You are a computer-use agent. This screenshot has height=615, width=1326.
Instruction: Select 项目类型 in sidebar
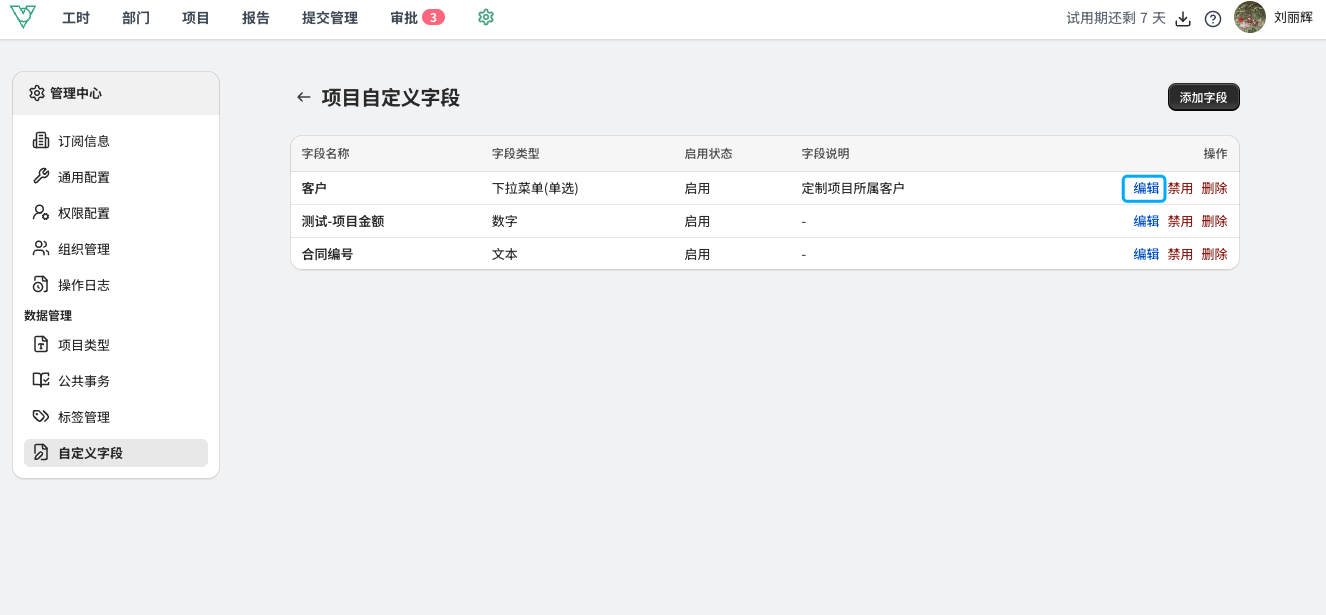coord(116,345)
